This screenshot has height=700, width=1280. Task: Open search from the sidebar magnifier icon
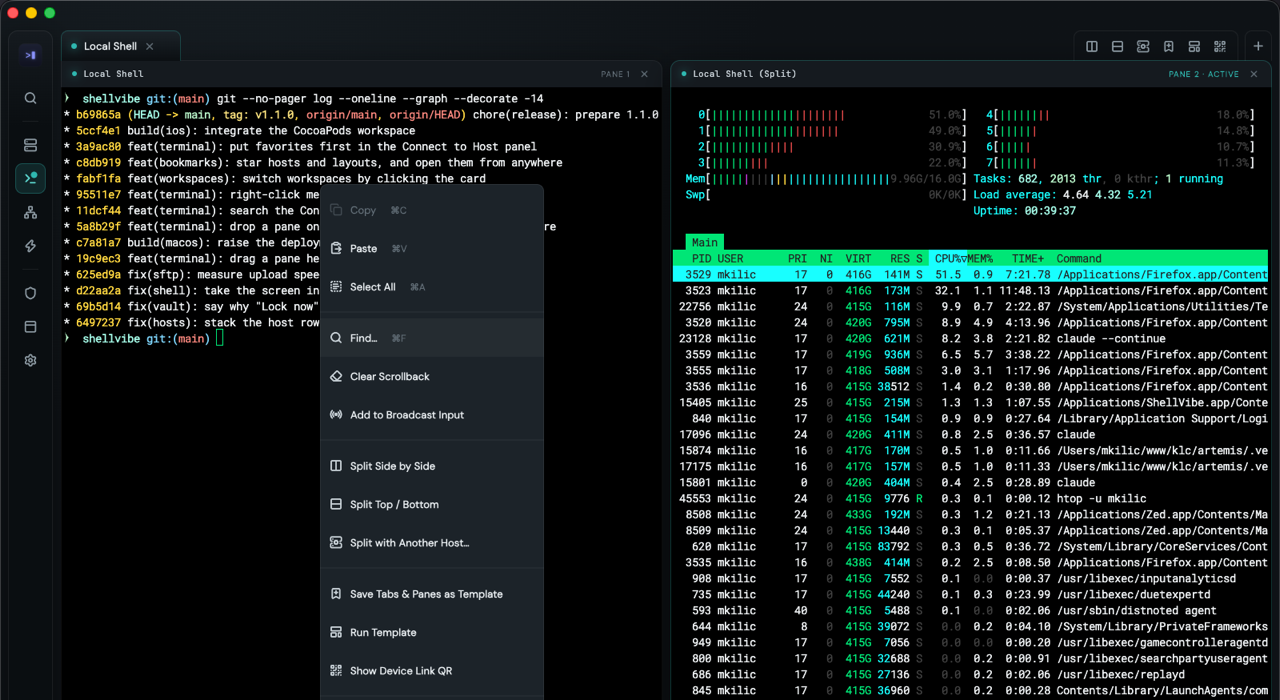coord(30,98)
